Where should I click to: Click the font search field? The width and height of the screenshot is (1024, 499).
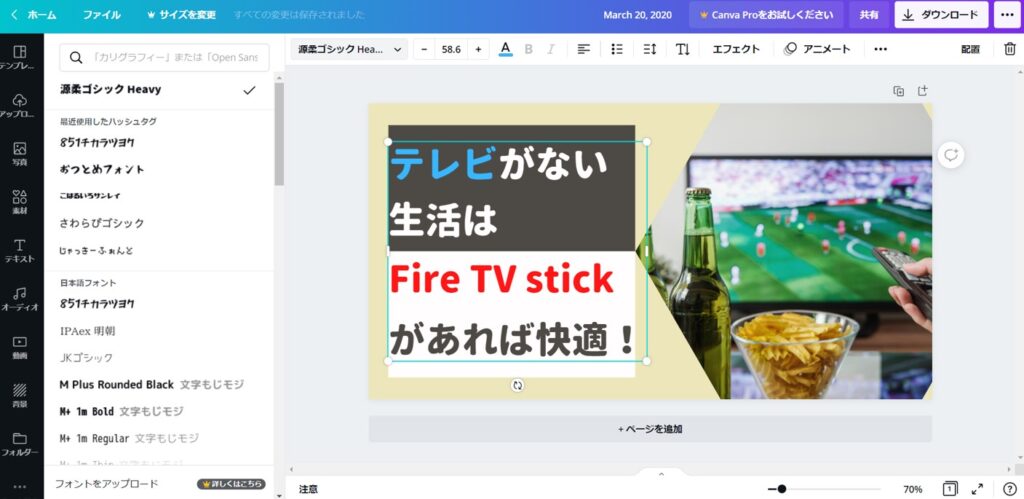coord(165,57)
